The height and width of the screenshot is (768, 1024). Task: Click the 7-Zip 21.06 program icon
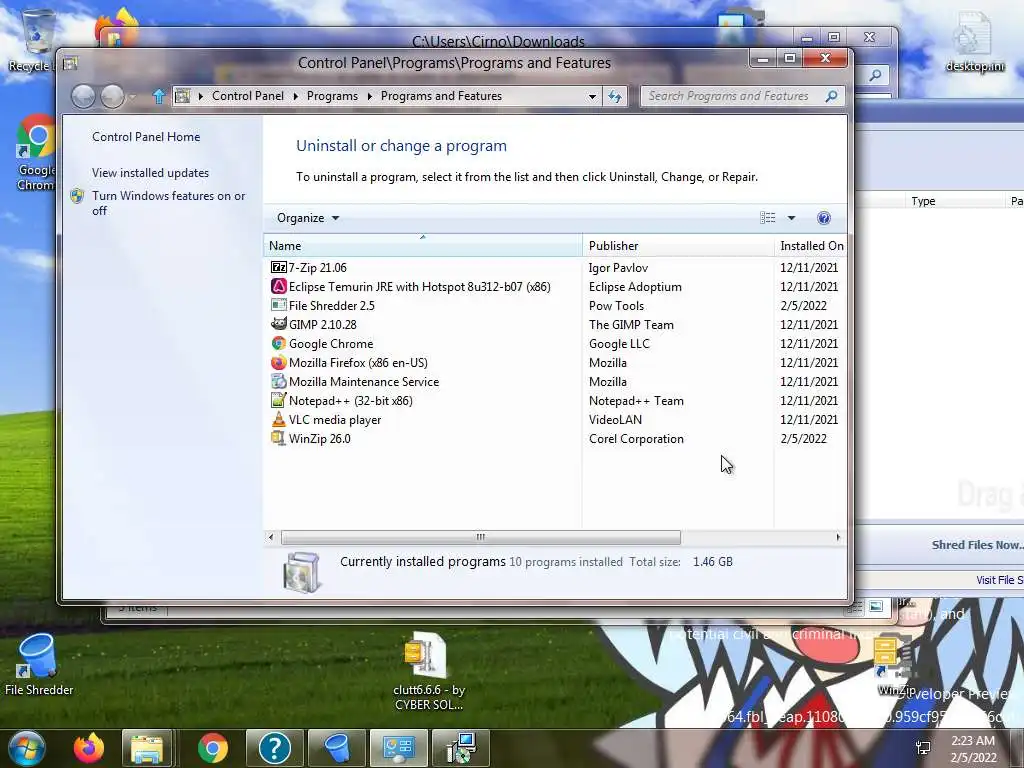click(x=279, y=267)
